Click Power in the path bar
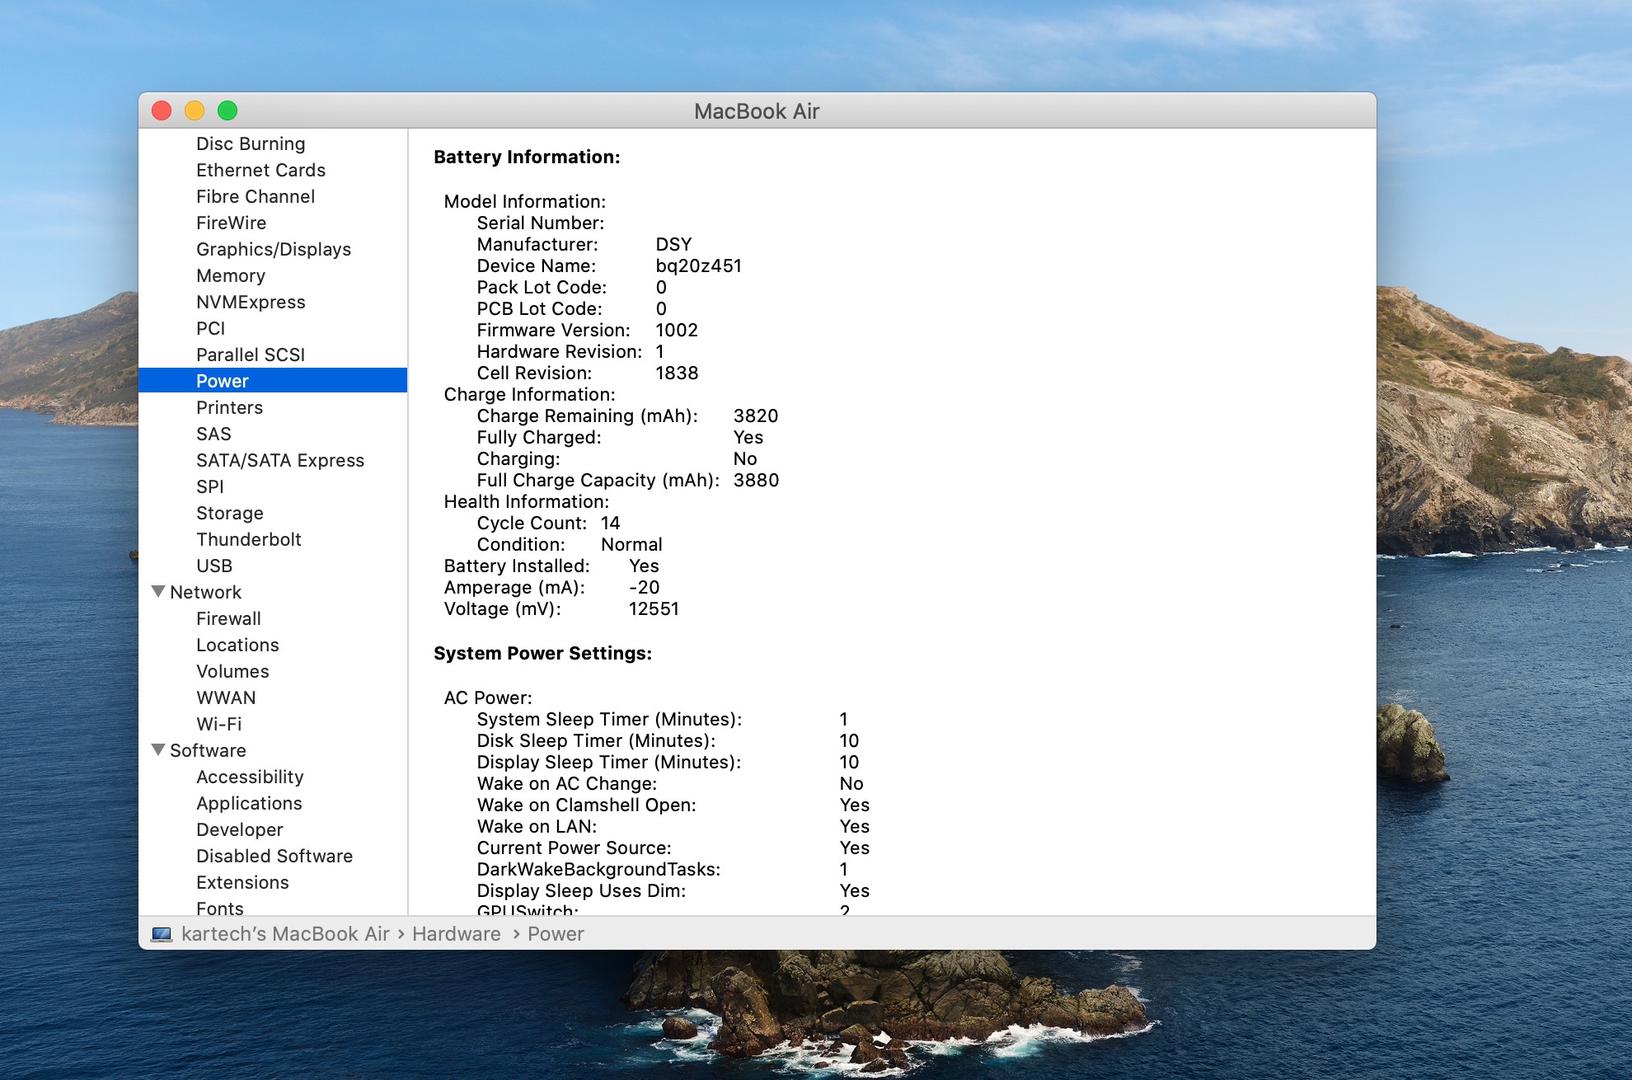The width and height of the screenshot is (1632, 1080). [555, 934]
